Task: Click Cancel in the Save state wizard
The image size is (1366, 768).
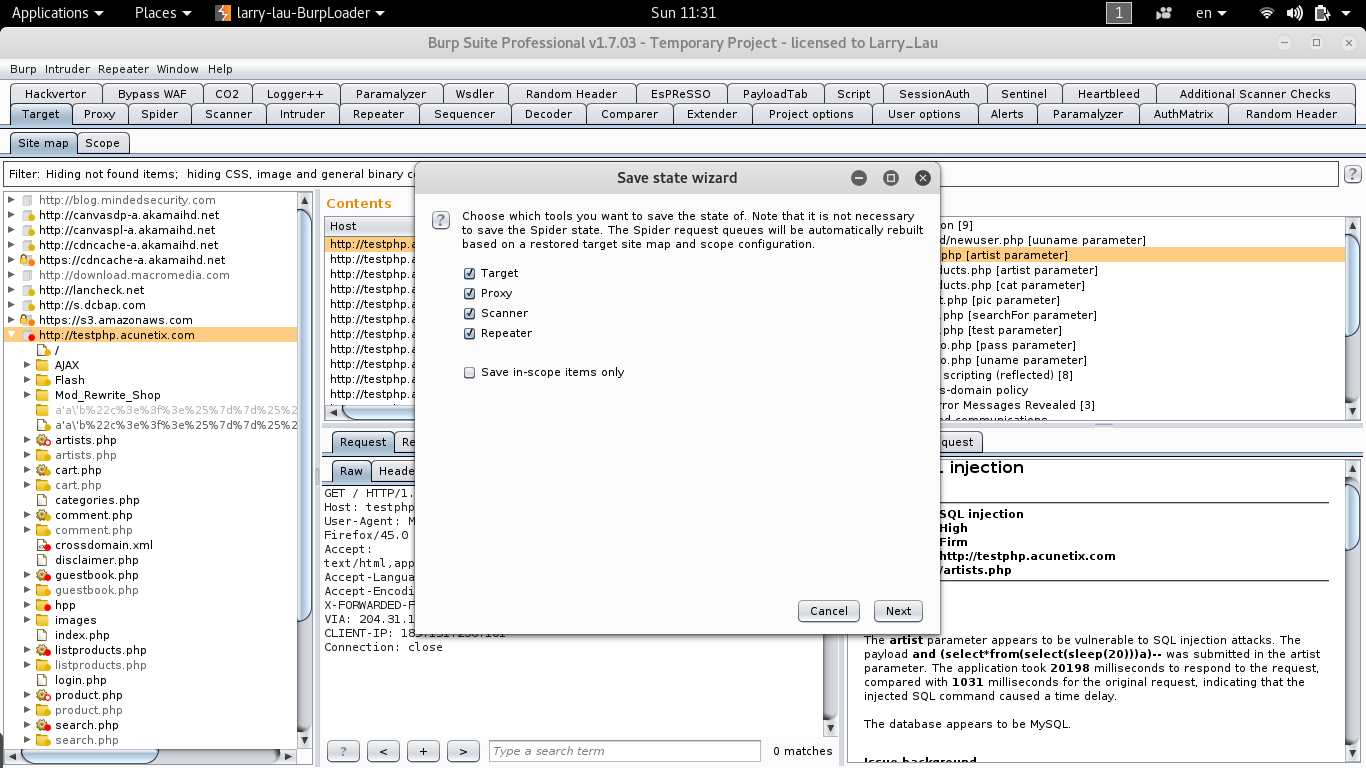Action: coord(828,611)
